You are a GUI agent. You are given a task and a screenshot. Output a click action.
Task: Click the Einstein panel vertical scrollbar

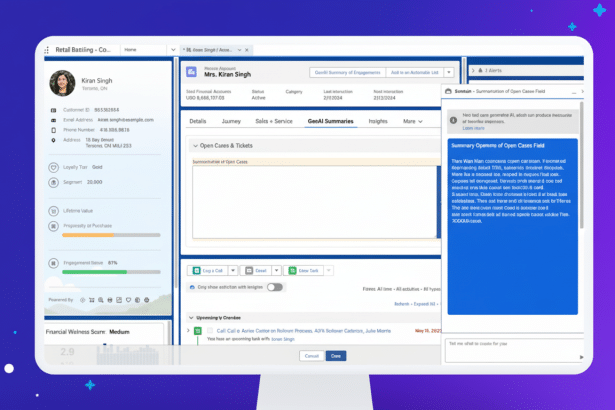pos(582,165)
